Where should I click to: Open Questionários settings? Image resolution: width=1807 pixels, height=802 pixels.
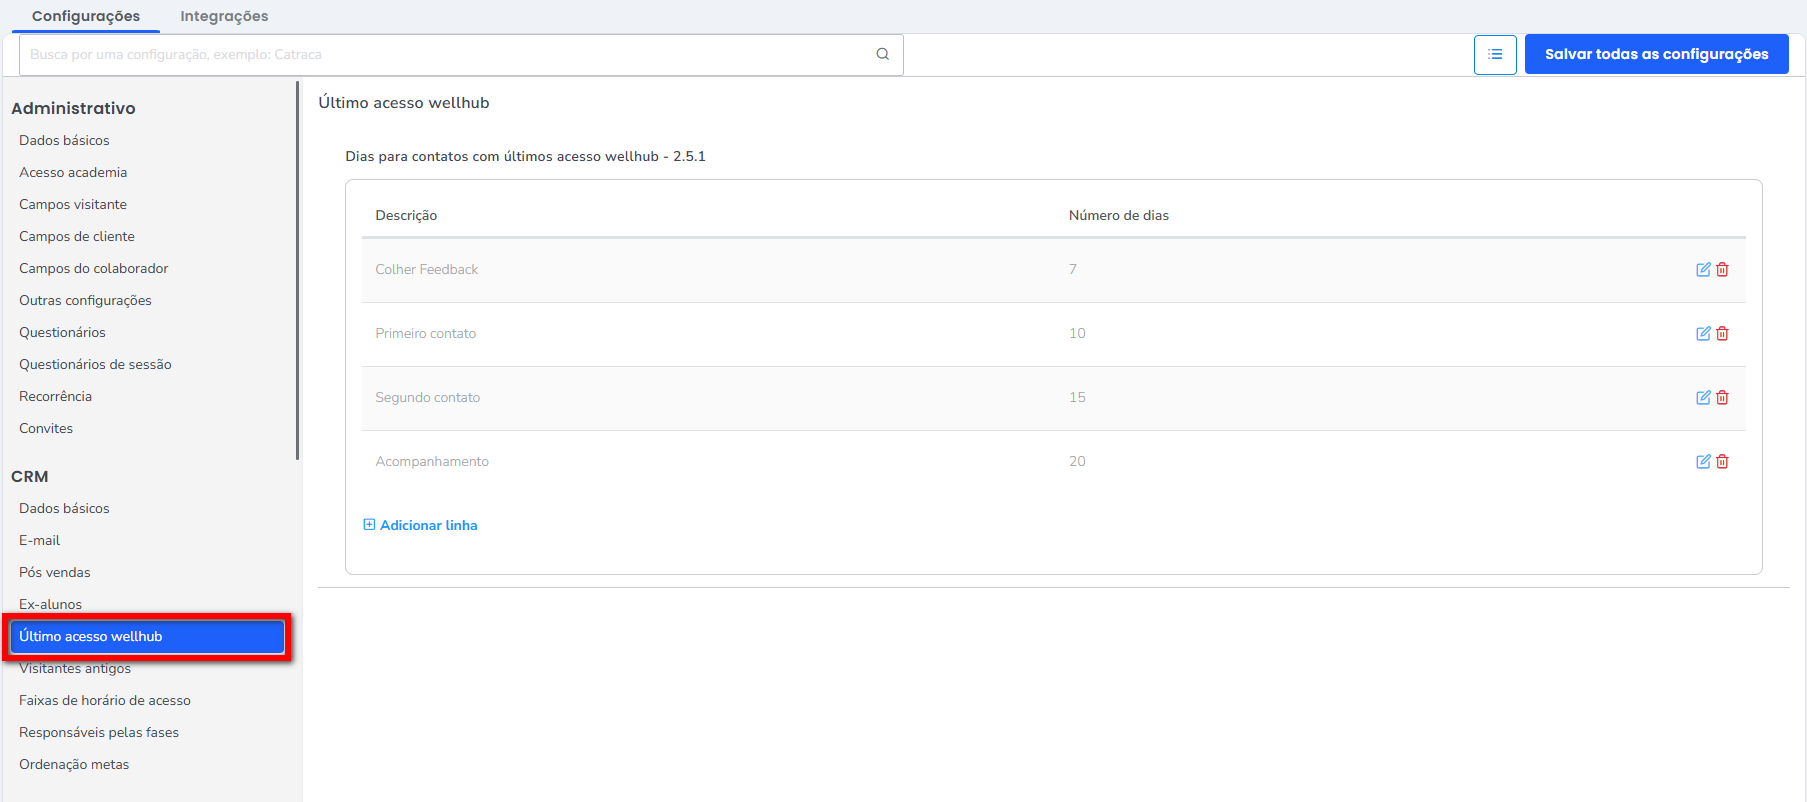click(62, 332)
